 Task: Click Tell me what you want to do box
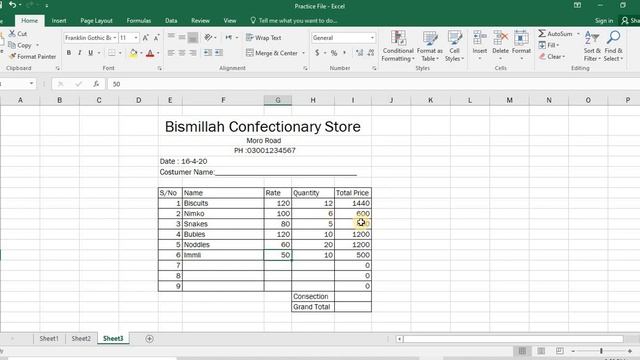click(x=294, y=20)
